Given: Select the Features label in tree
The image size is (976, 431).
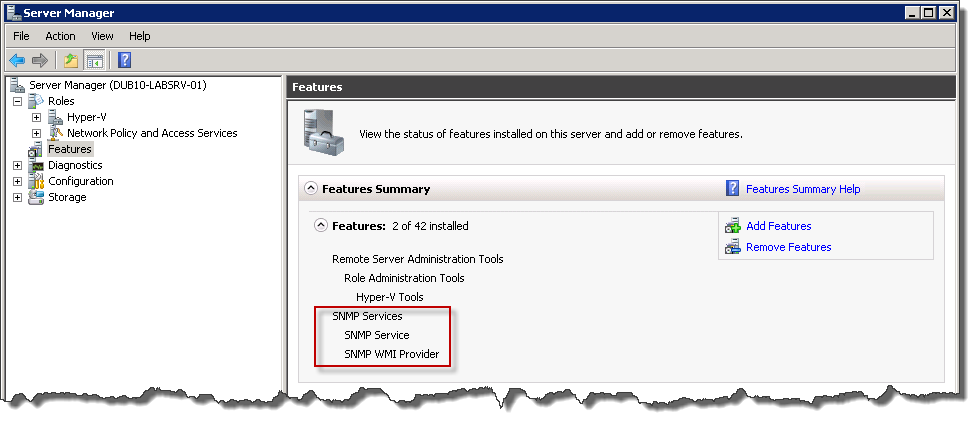Looking at the screenshot, I should [70, 149].
